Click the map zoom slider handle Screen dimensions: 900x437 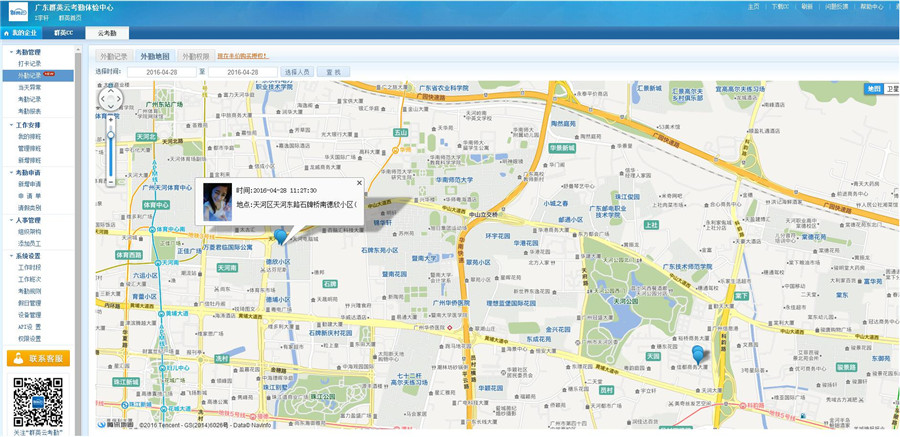(x=111, y=135)
